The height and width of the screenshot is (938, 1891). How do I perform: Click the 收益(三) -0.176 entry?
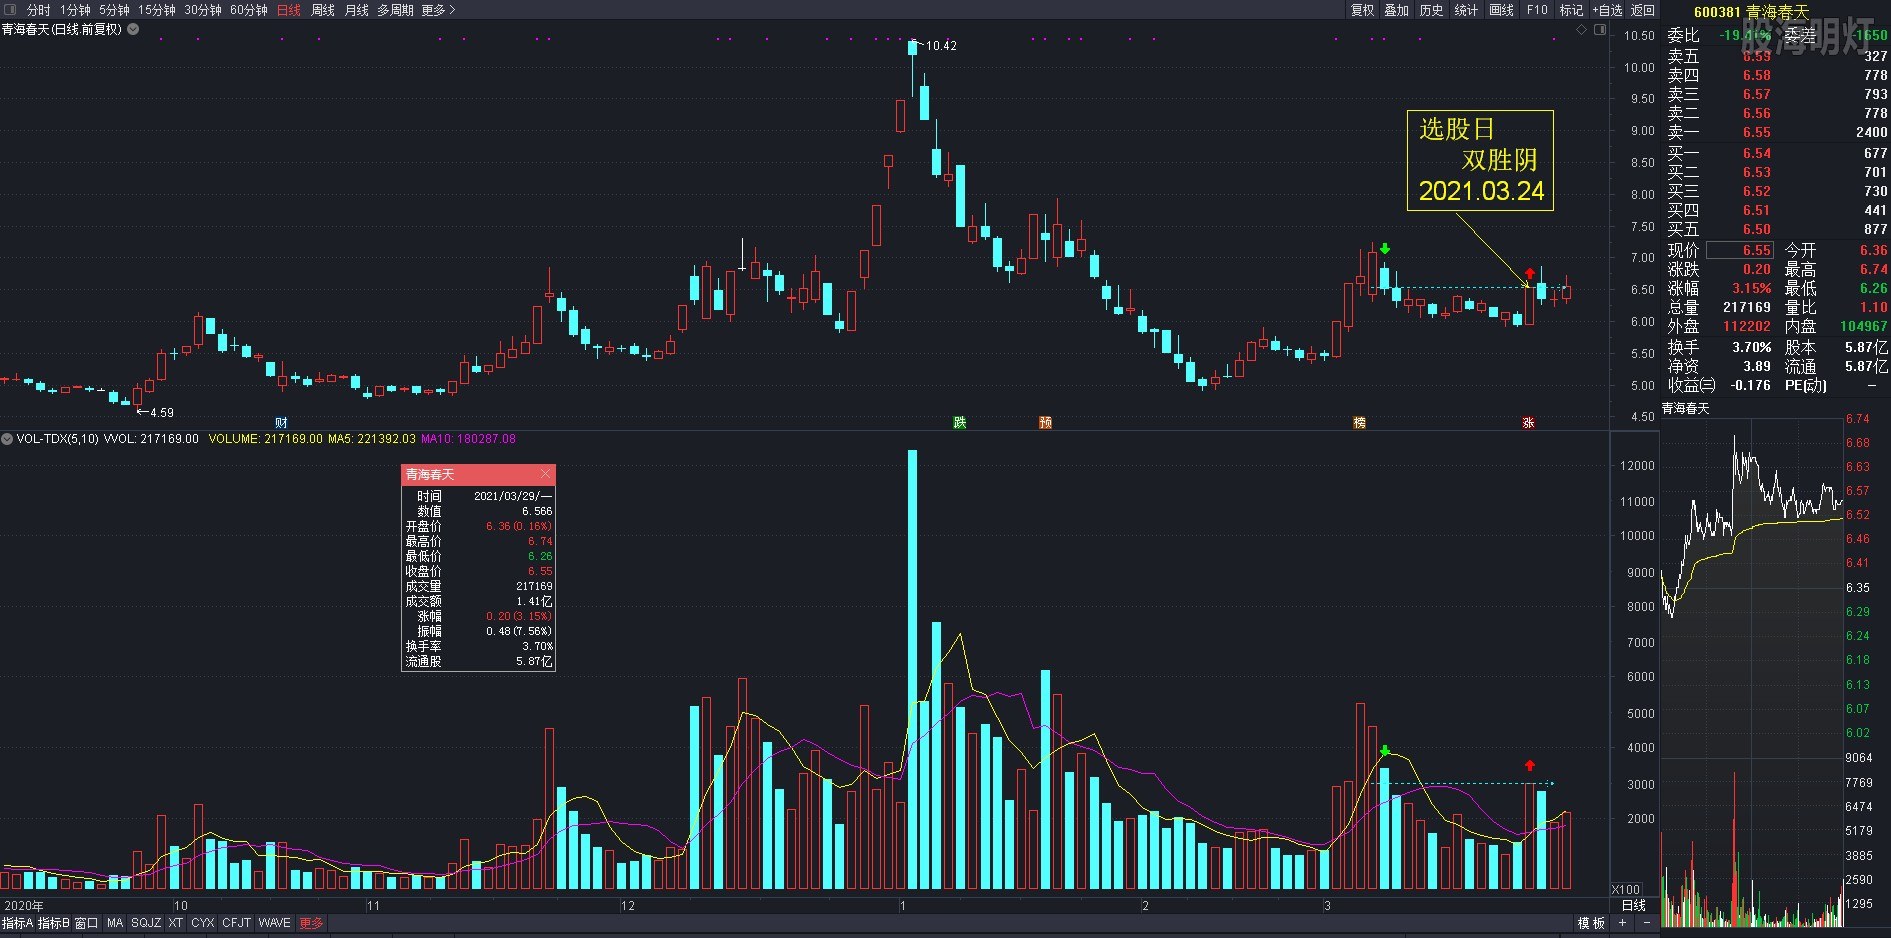(1719, 385)
